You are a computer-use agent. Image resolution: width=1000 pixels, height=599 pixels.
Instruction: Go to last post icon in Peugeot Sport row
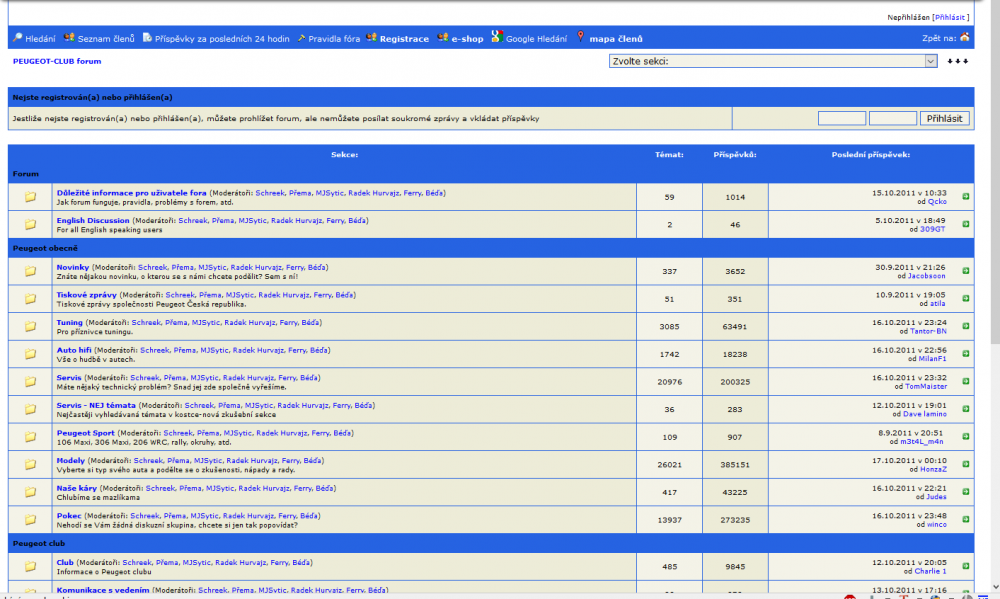(x=966, y=436)
